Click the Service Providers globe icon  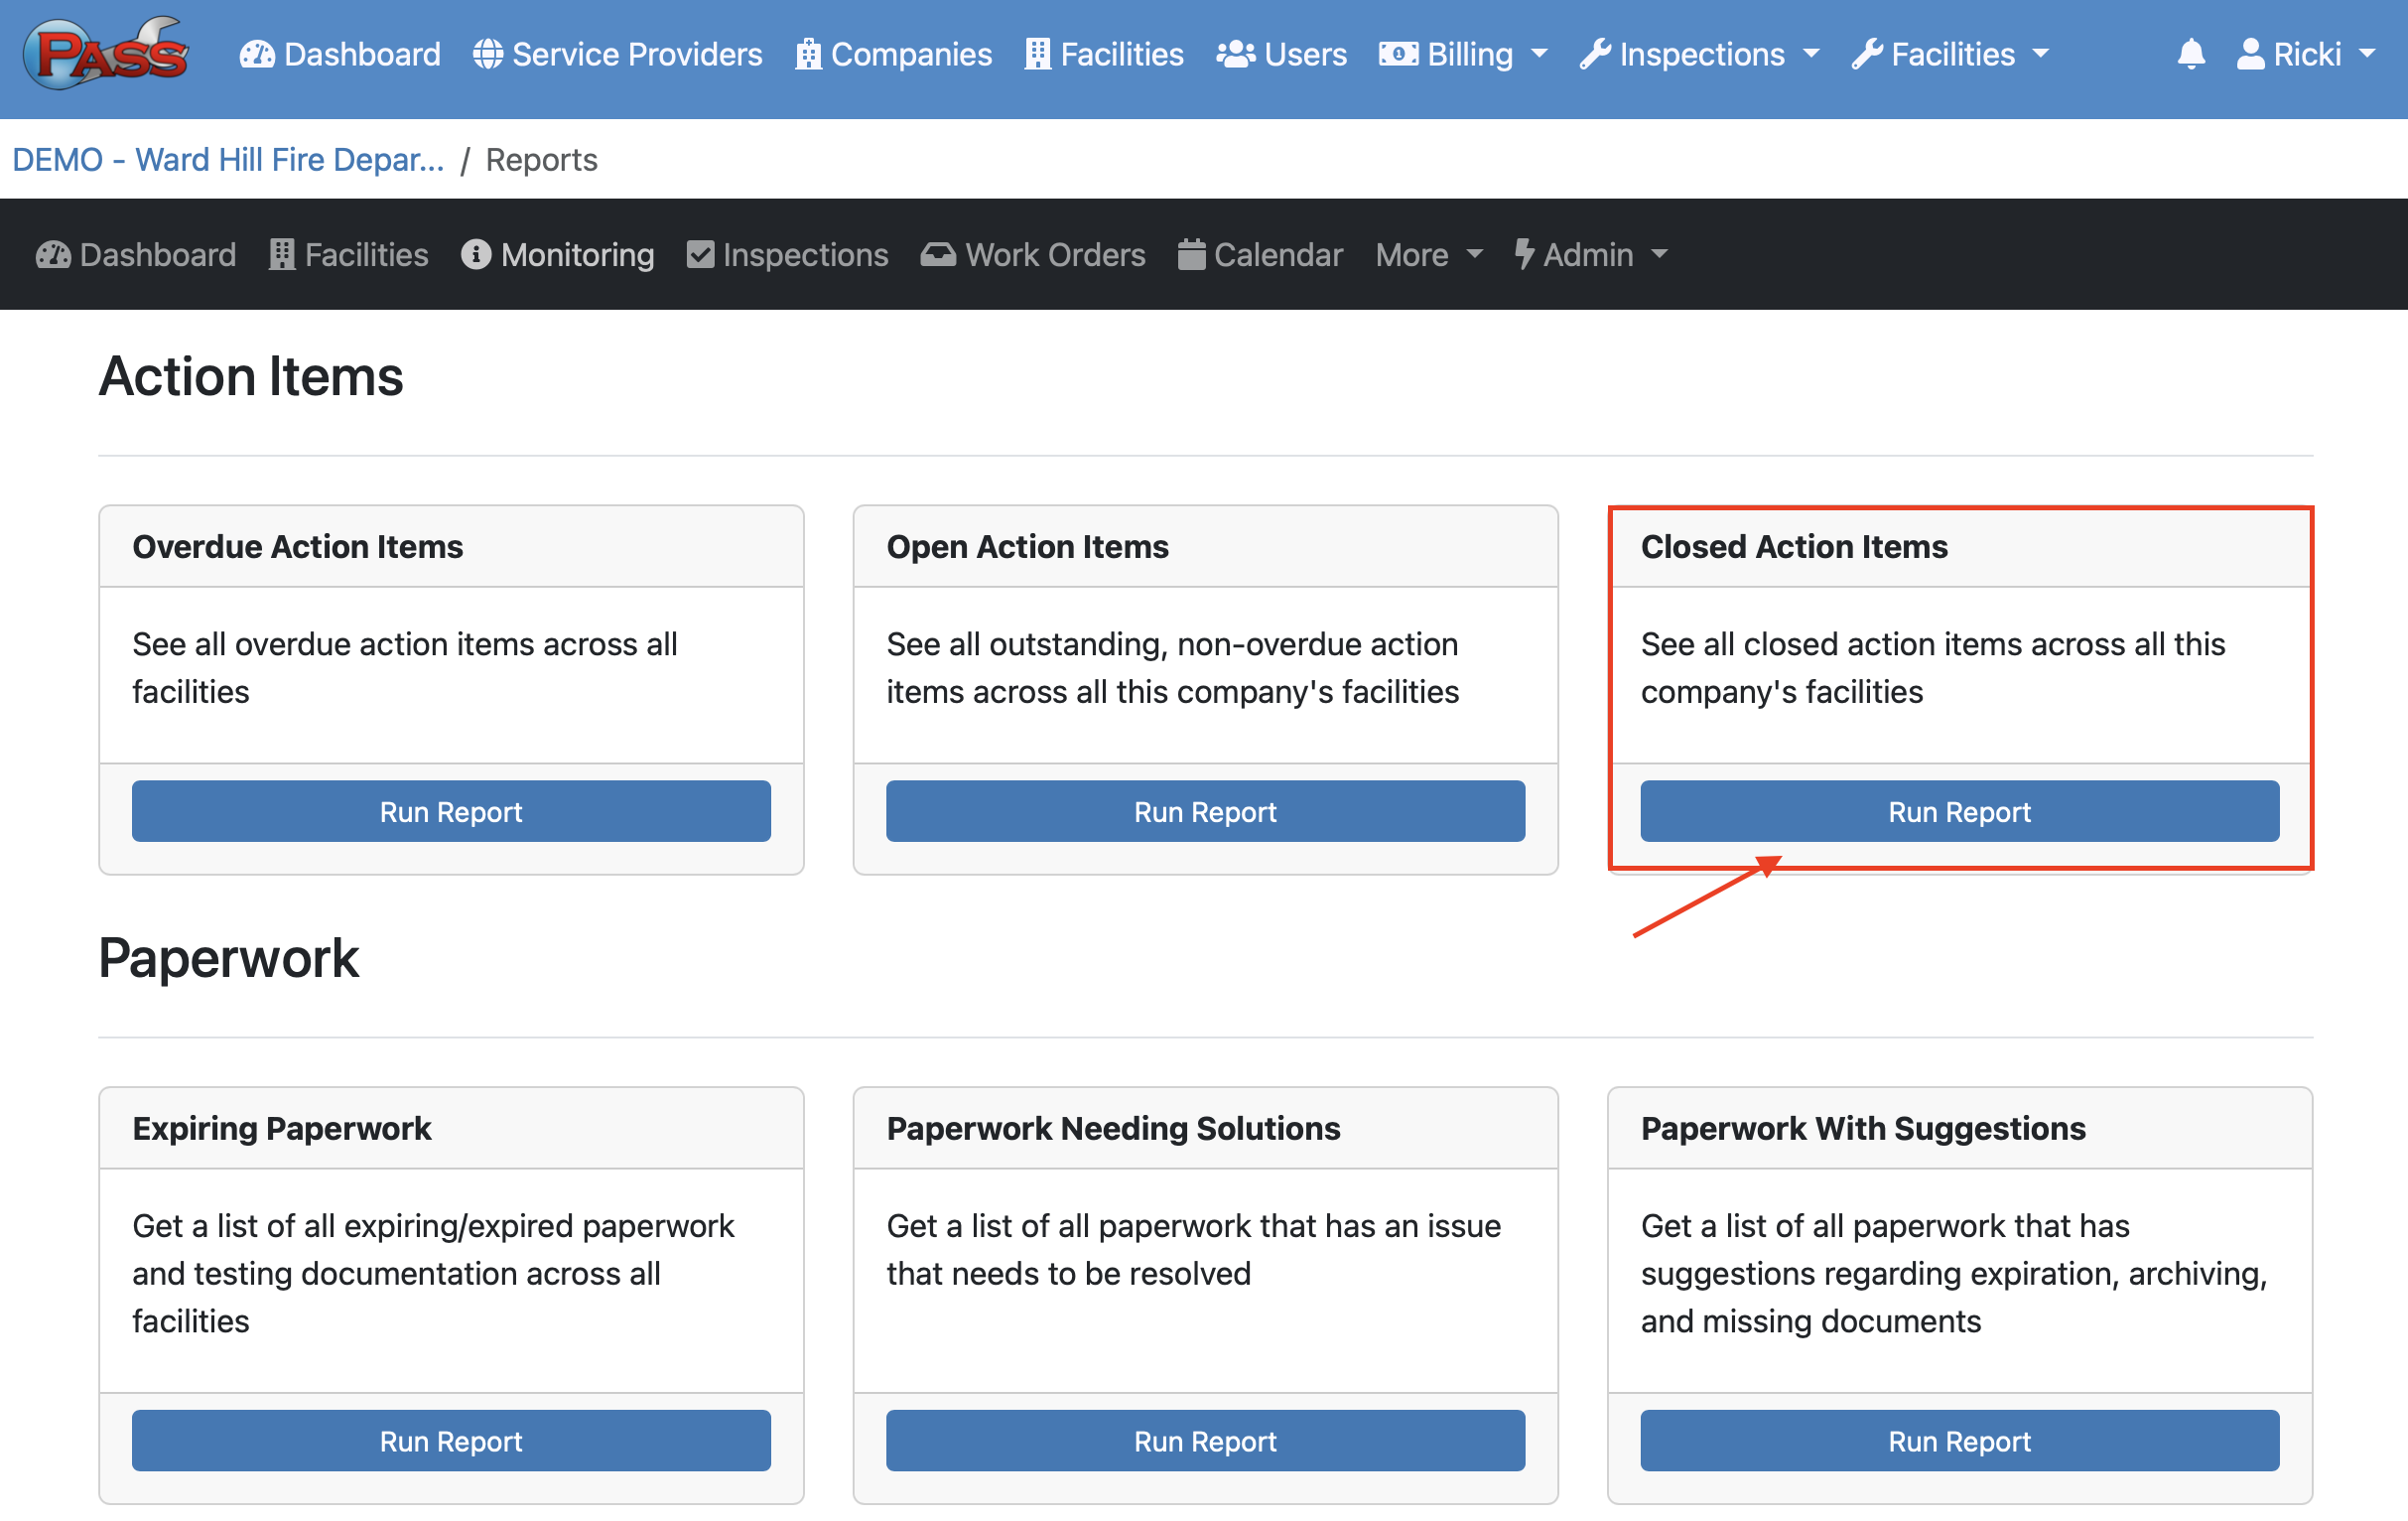487,54
